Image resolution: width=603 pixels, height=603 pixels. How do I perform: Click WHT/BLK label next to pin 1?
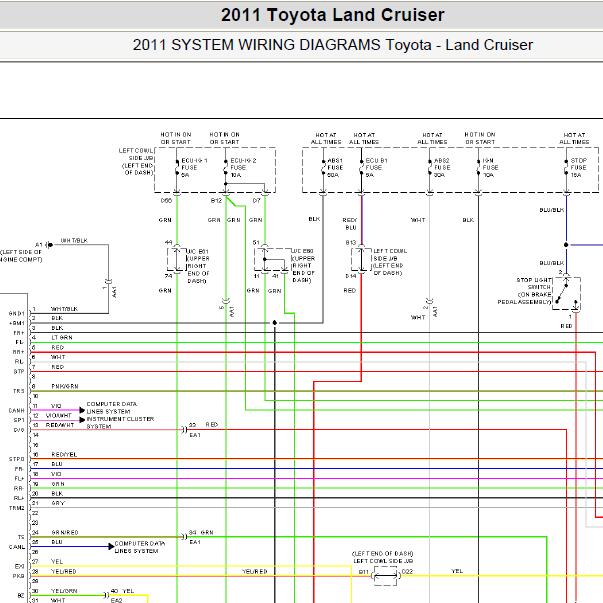64,309
